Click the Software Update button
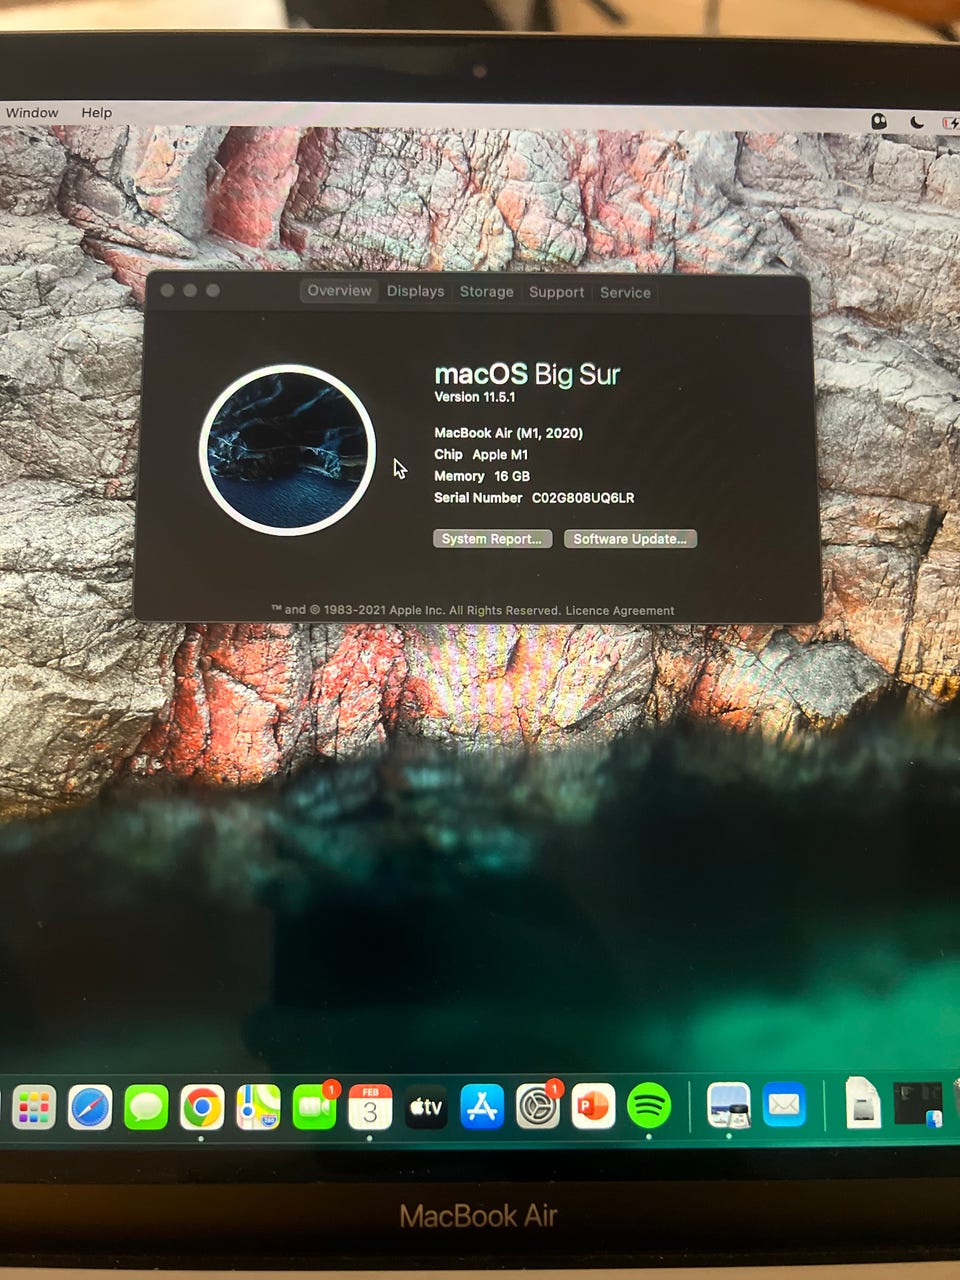Image resolution: width=960 pixels, height=1280 pixels. point(630,539)
